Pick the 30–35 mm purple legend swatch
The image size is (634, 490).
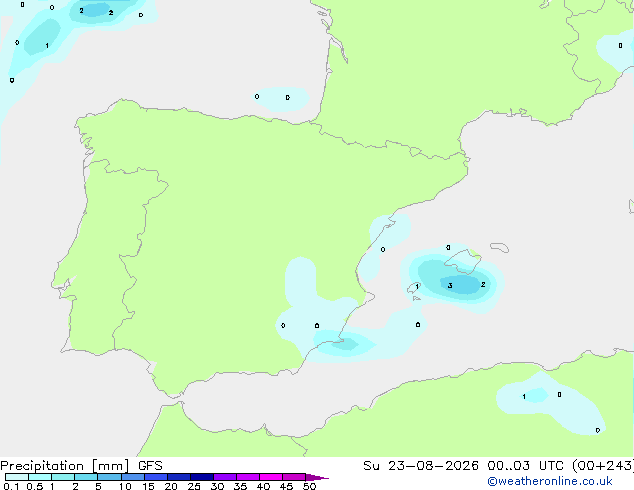[225, 477]
